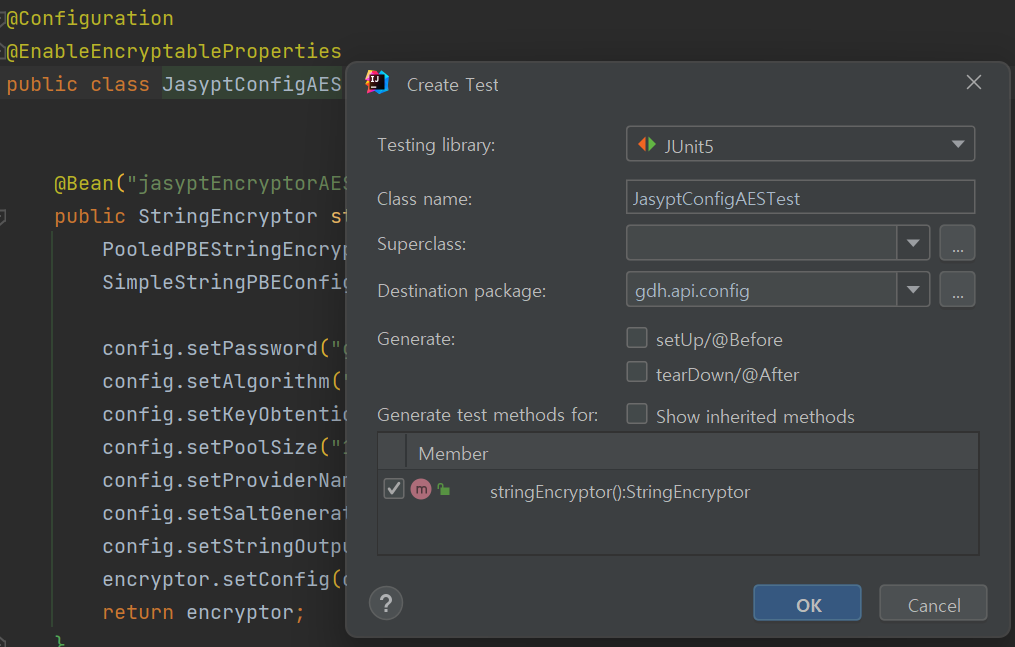1015x647 pixels.
Task: Browse for superclass with ellipsis button
Action: [x=957, y=243]
